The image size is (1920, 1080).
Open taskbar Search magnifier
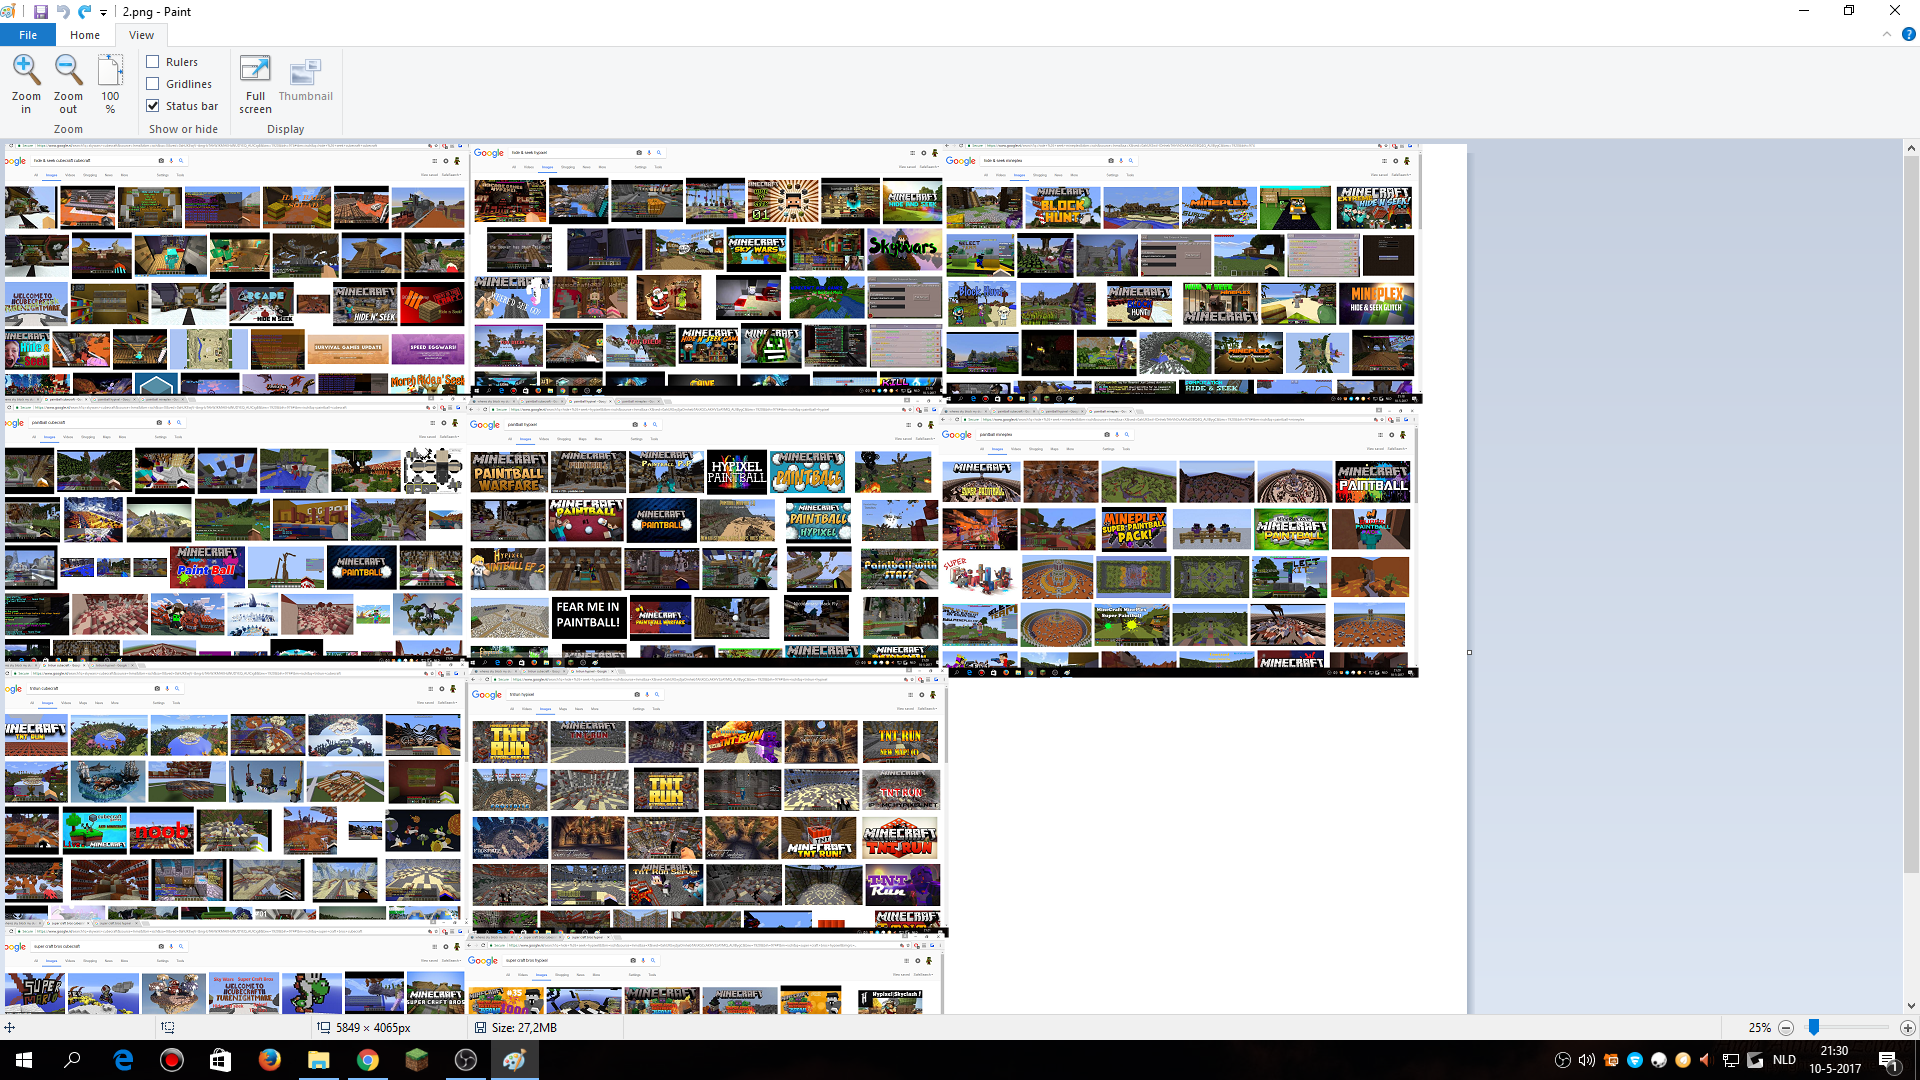click(72, 1060)
